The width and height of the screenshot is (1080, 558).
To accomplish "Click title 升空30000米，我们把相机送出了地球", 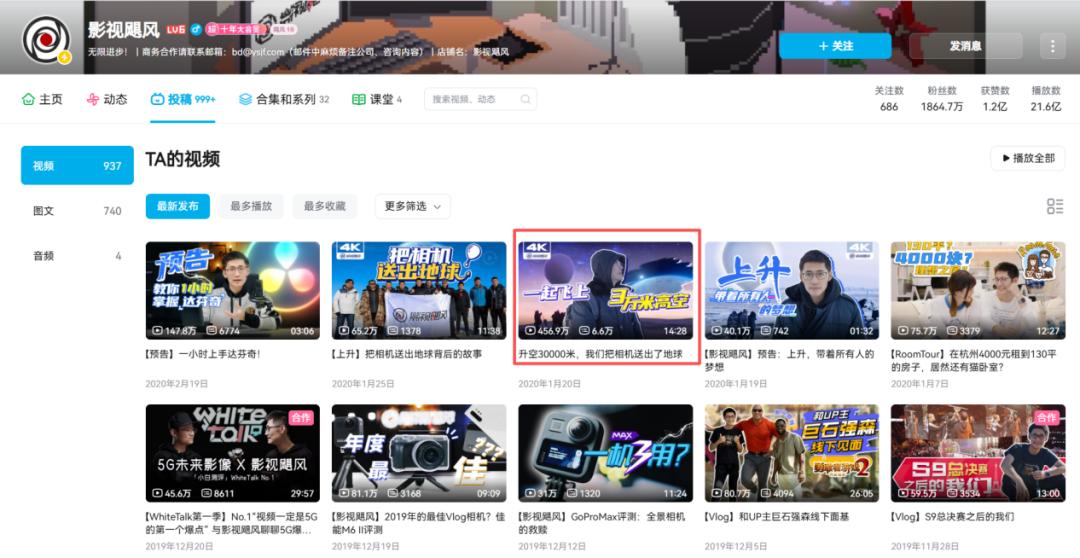I will pyautogui.click(x=601, y=354).
